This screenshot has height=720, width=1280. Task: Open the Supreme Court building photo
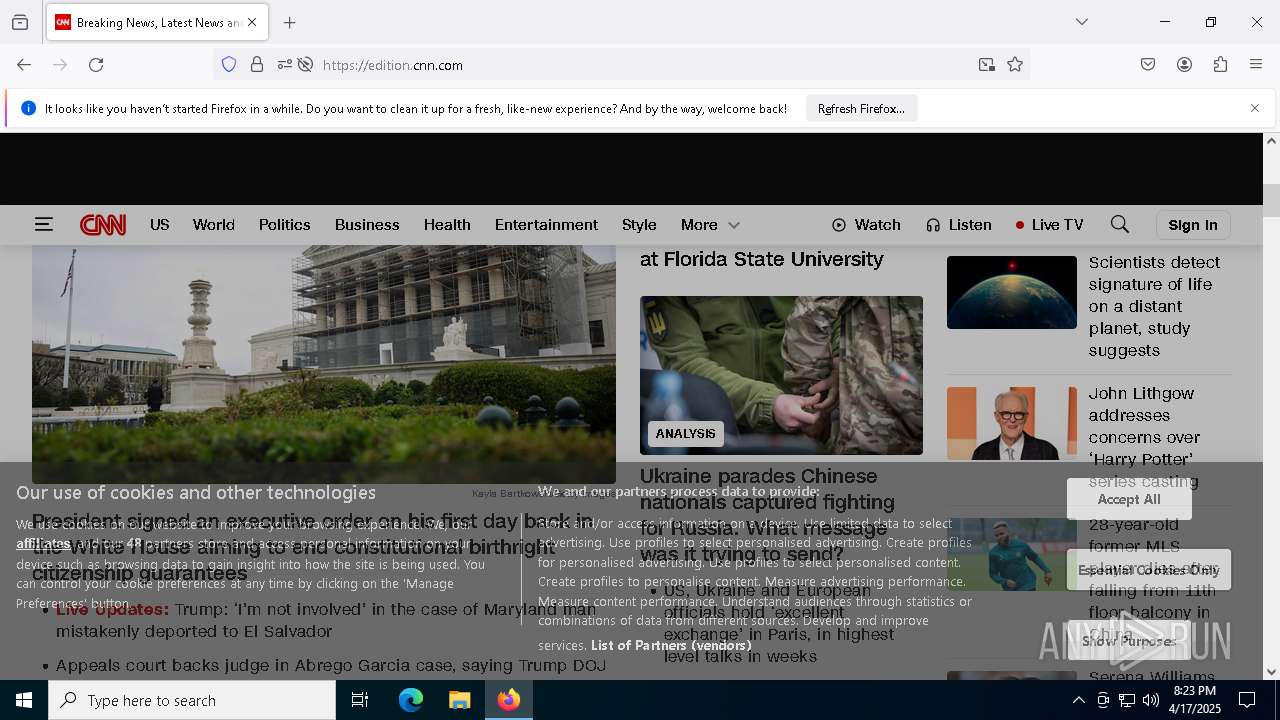pos(324,364)
